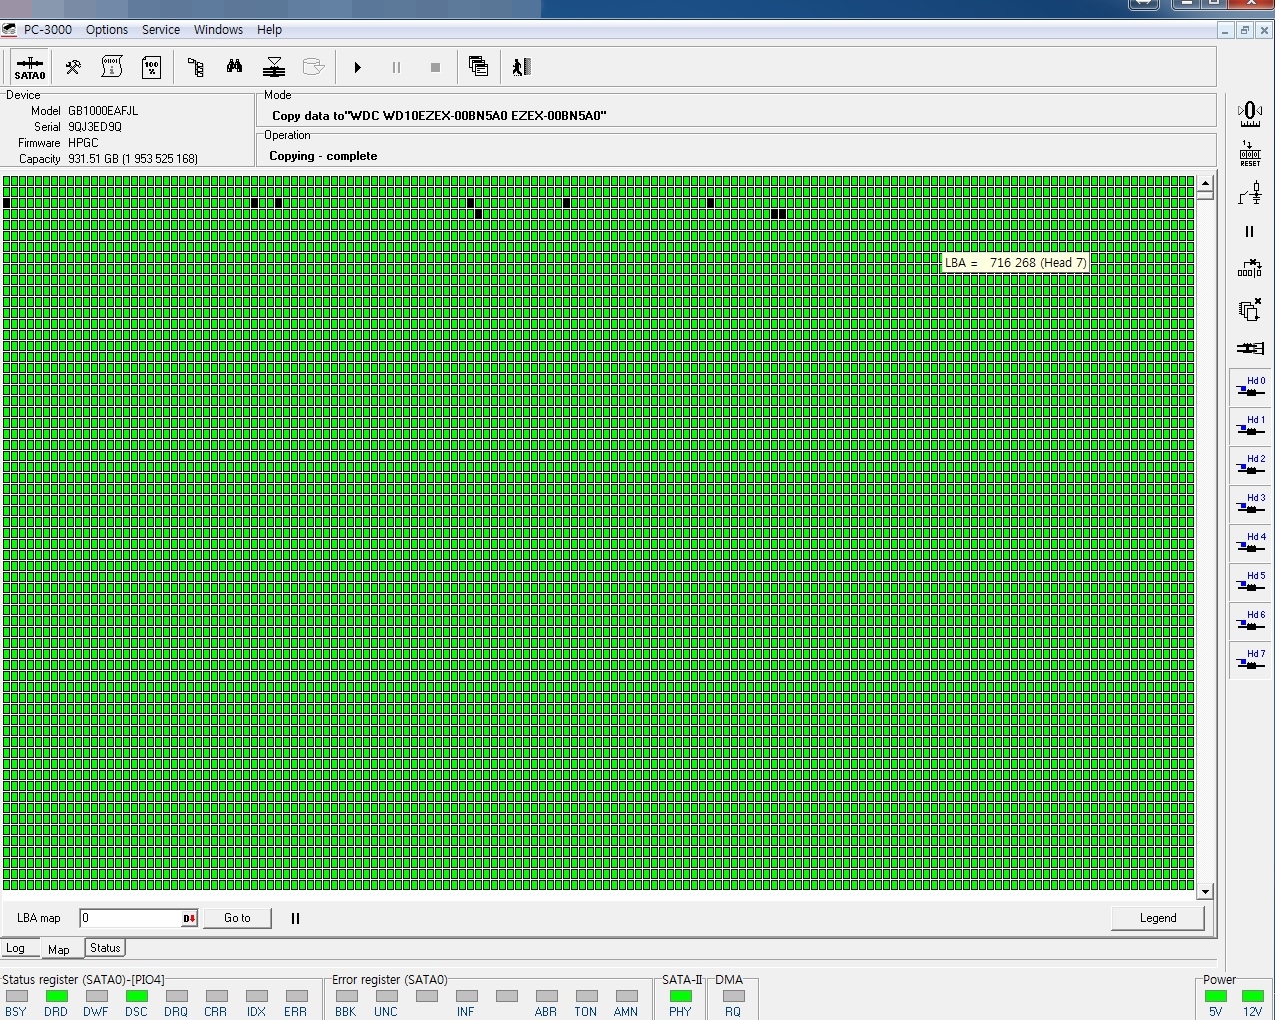Open the PC-3000 menu
This screenshot has width=1275, height=1020.
48,29
